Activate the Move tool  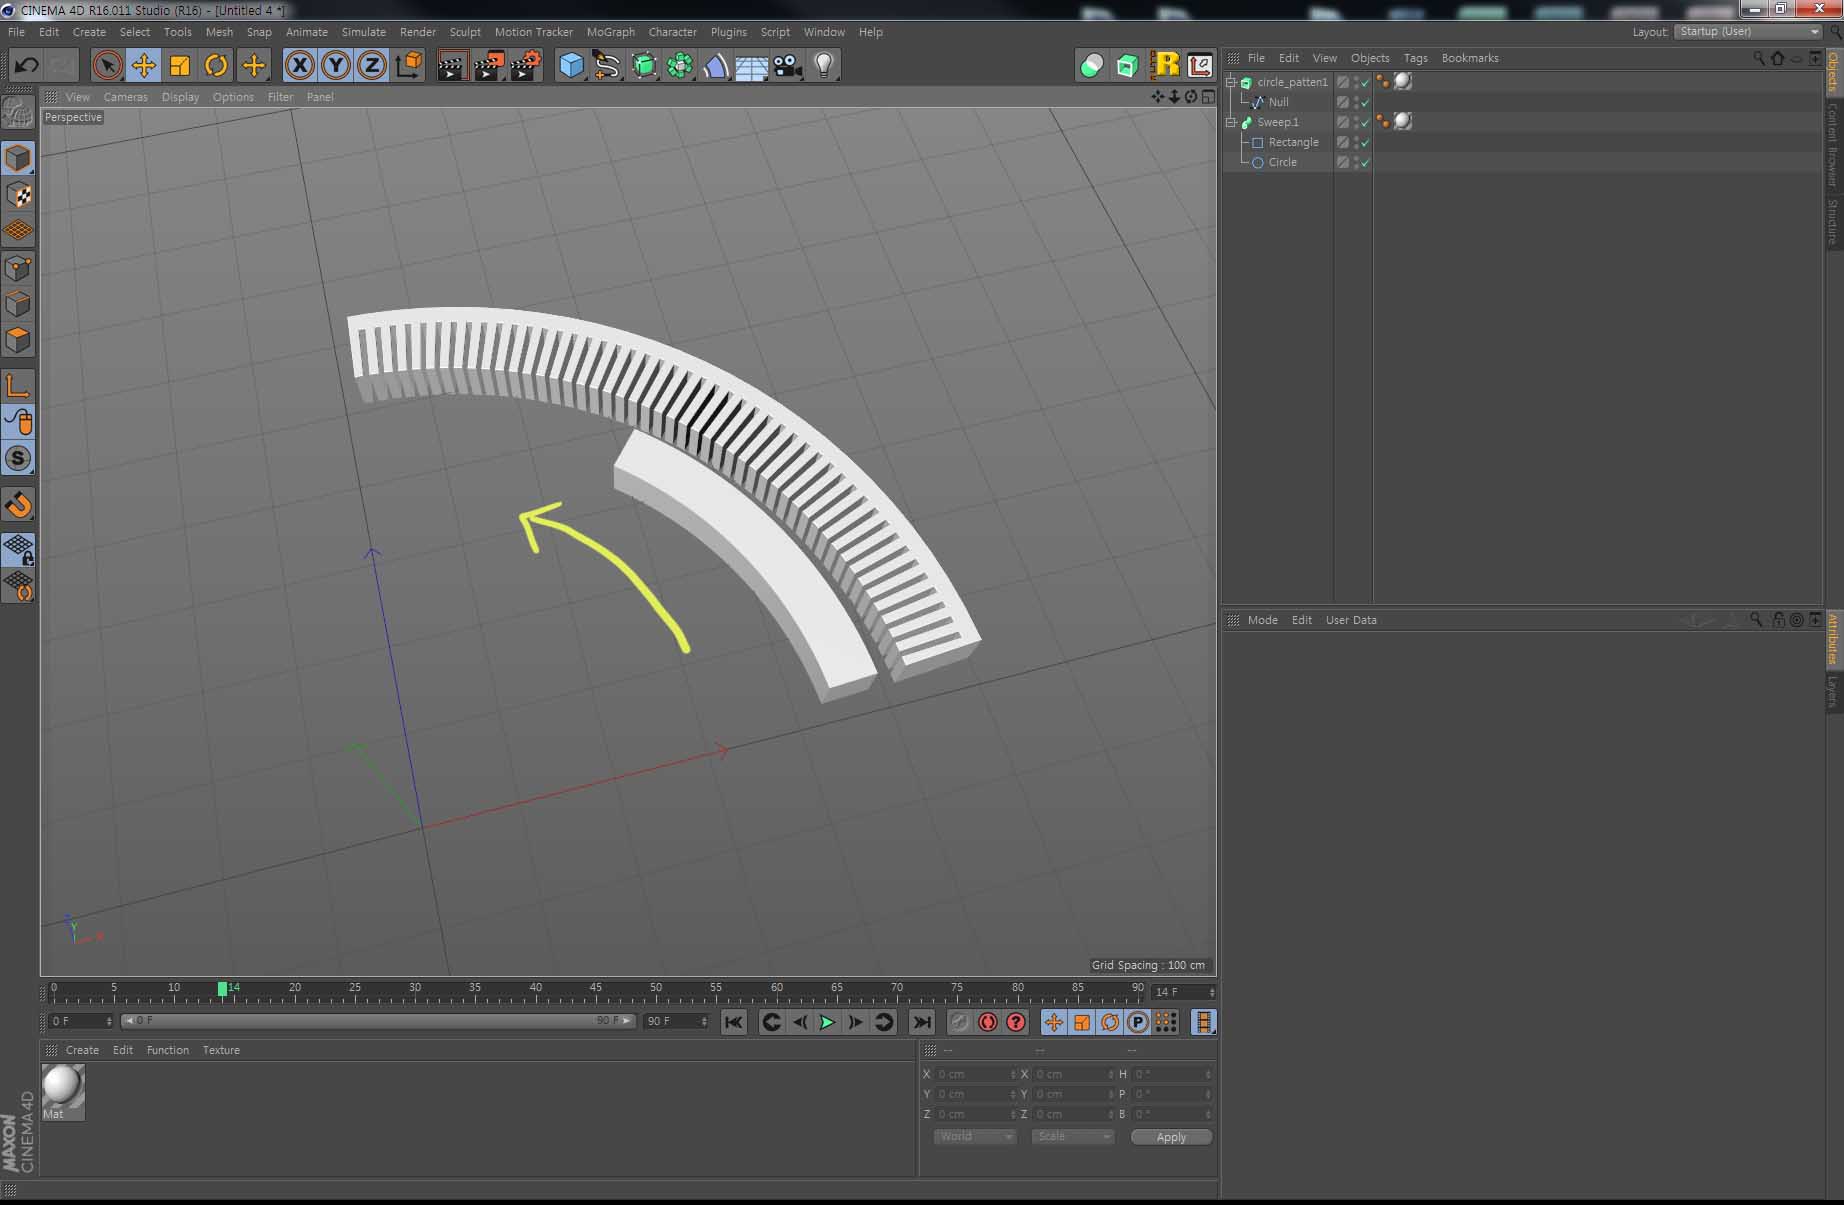pyautogui.click(x=143, y=66)
